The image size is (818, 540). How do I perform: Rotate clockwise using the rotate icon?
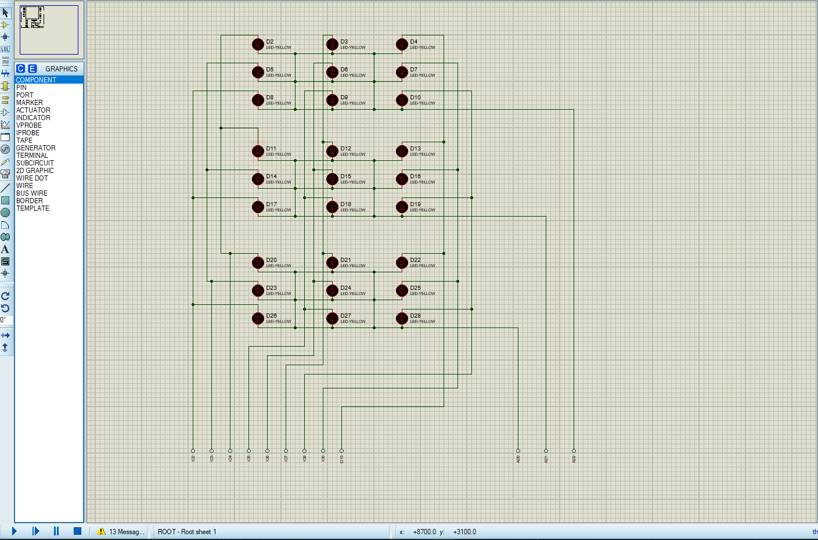(x=5, y=296)
